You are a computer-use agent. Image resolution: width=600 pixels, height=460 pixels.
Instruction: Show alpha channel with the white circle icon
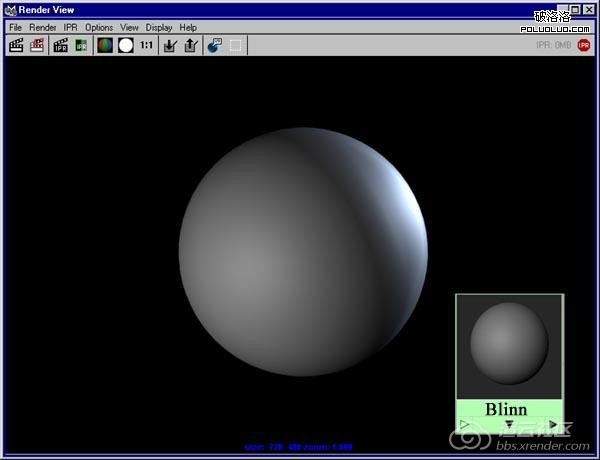126,45
